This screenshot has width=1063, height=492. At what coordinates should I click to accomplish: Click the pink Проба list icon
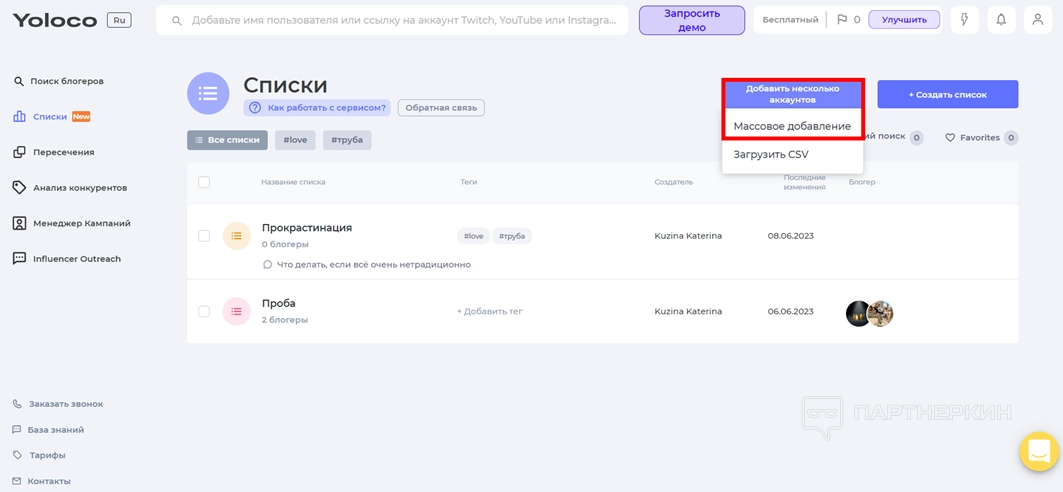(x=237, y=312)
